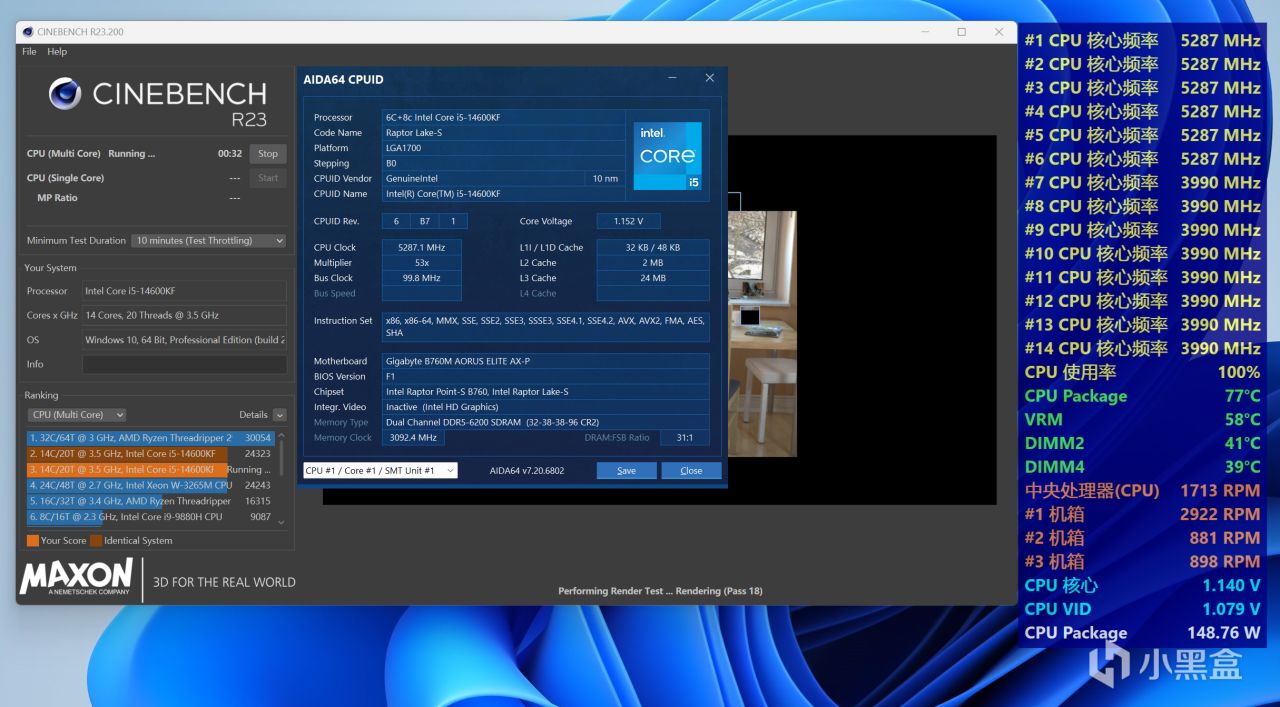Open the CPU #1 / Core #1 selector dropdown
The image size is (1280, 707).
tap(380, 470)
